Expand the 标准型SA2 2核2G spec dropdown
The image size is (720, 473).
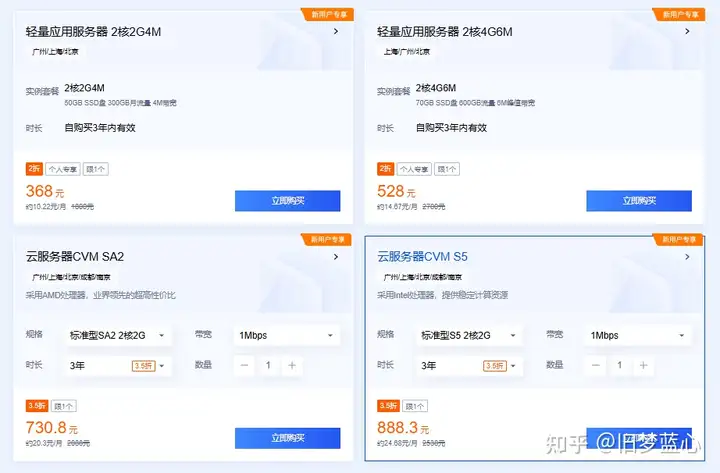118,335
